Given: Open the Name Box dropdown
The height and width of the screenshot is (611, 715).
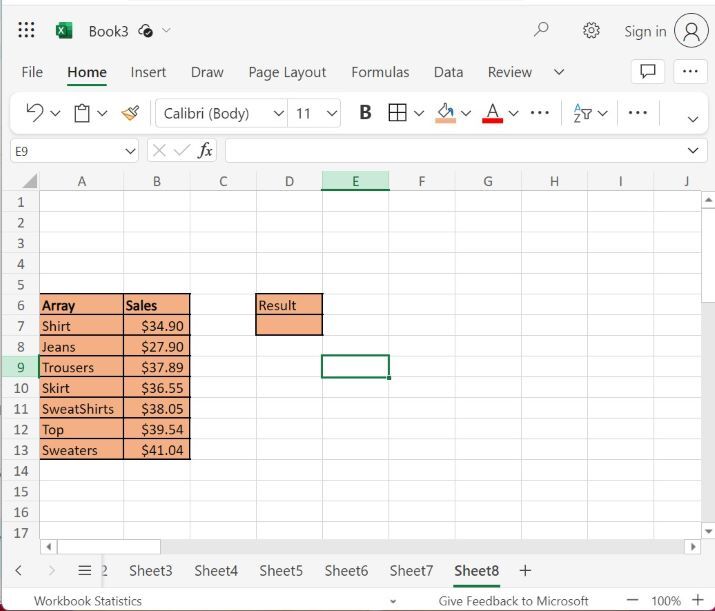Looking at the screenshot, I should click(130, 150).
